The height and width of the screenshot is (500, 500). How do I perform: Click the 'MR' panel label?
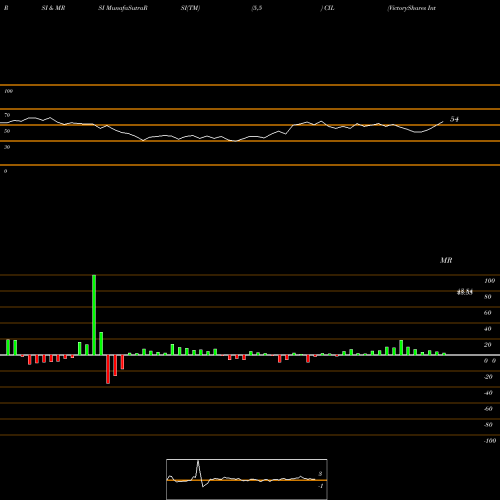(446, 260)
